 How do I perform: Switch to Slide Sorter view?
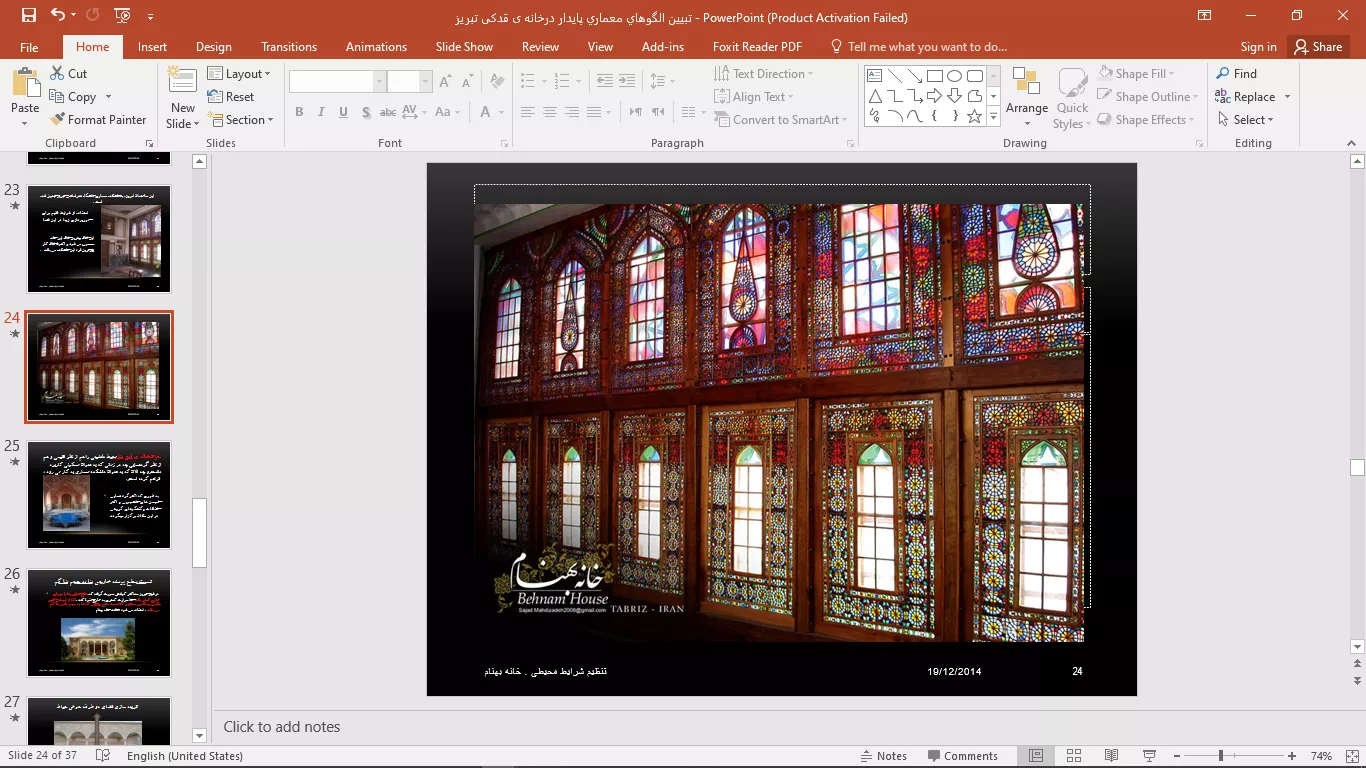coord(1074,756)
